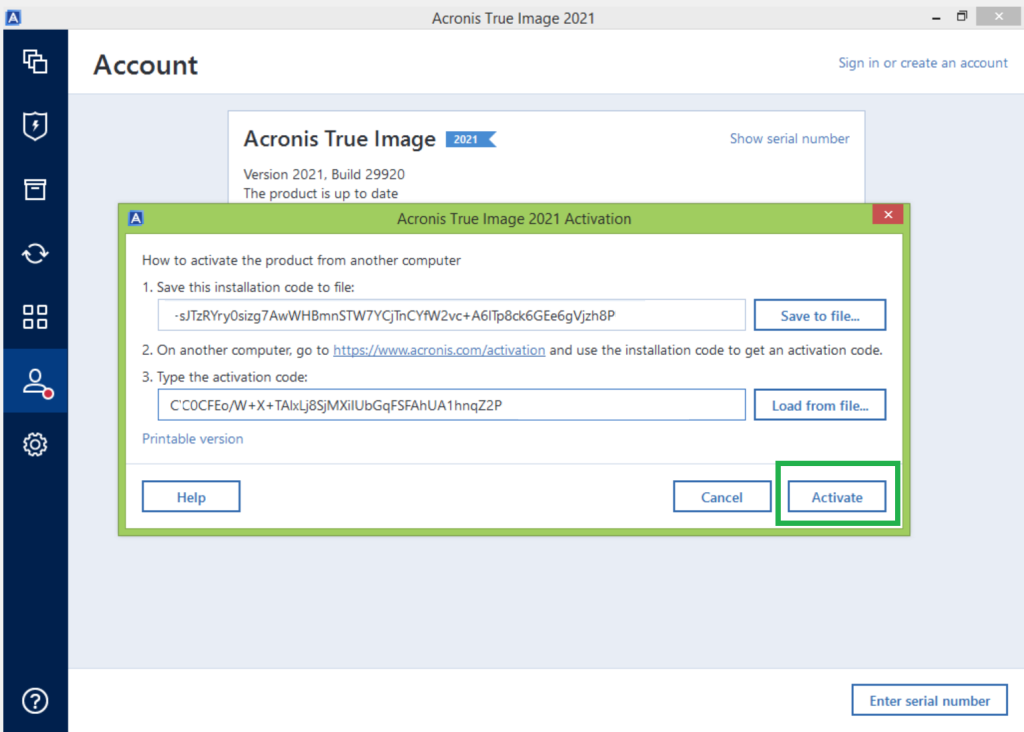Restore down the main window

pyautogui.click(x=961, y=17)
